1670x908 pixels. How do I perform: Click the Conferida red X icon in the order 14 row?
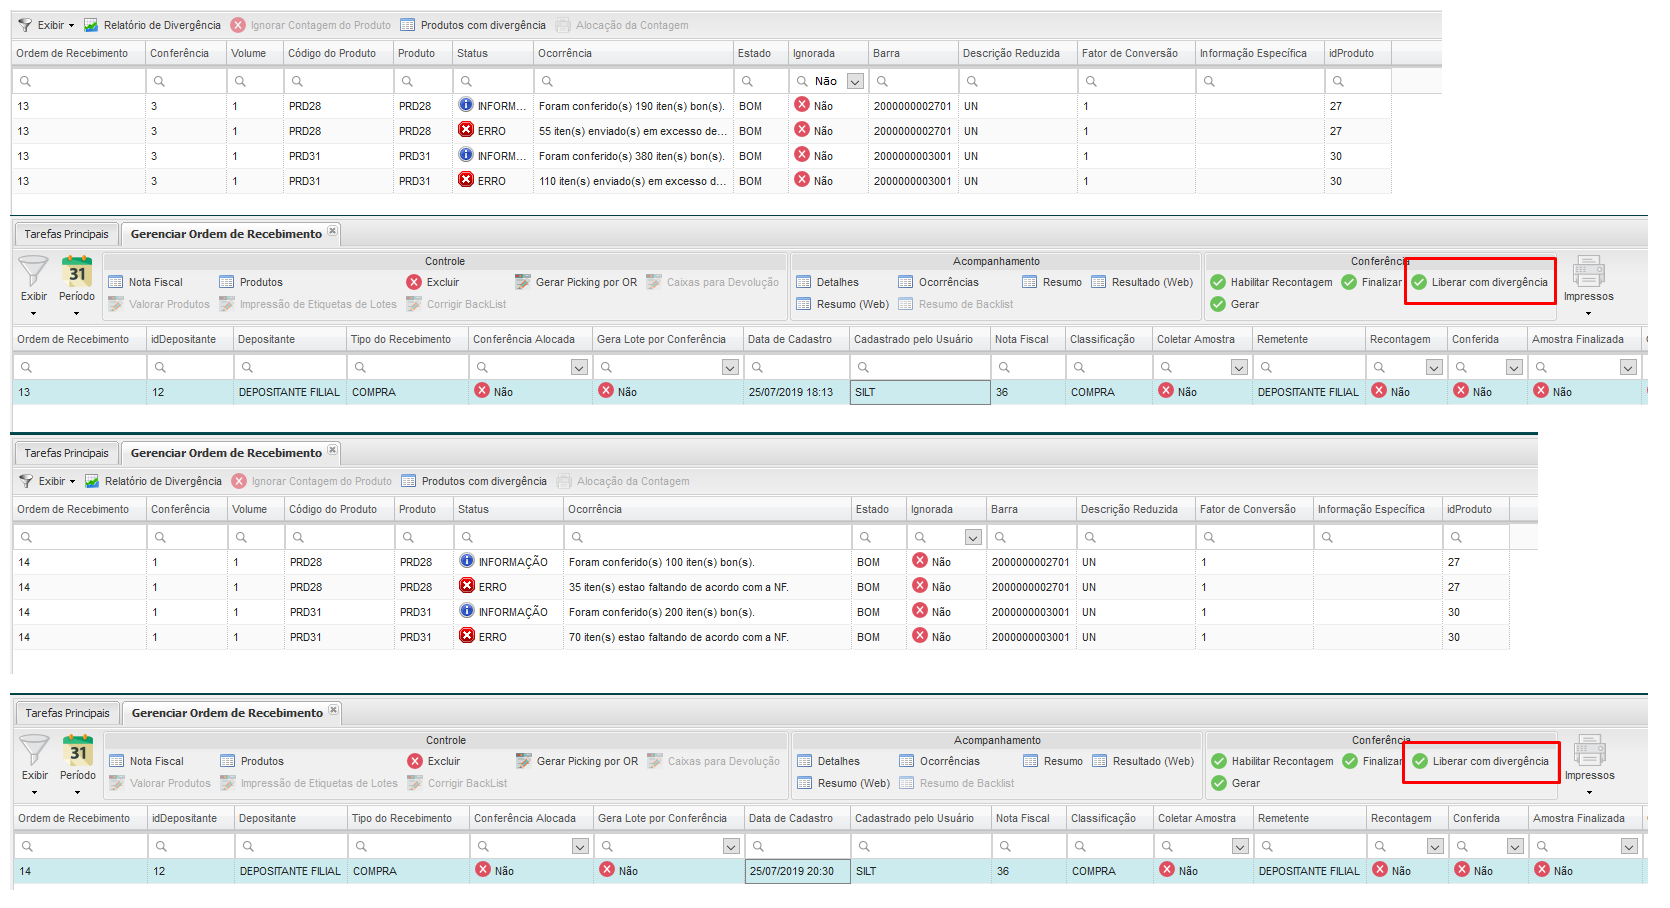(x=1462, y=870)
